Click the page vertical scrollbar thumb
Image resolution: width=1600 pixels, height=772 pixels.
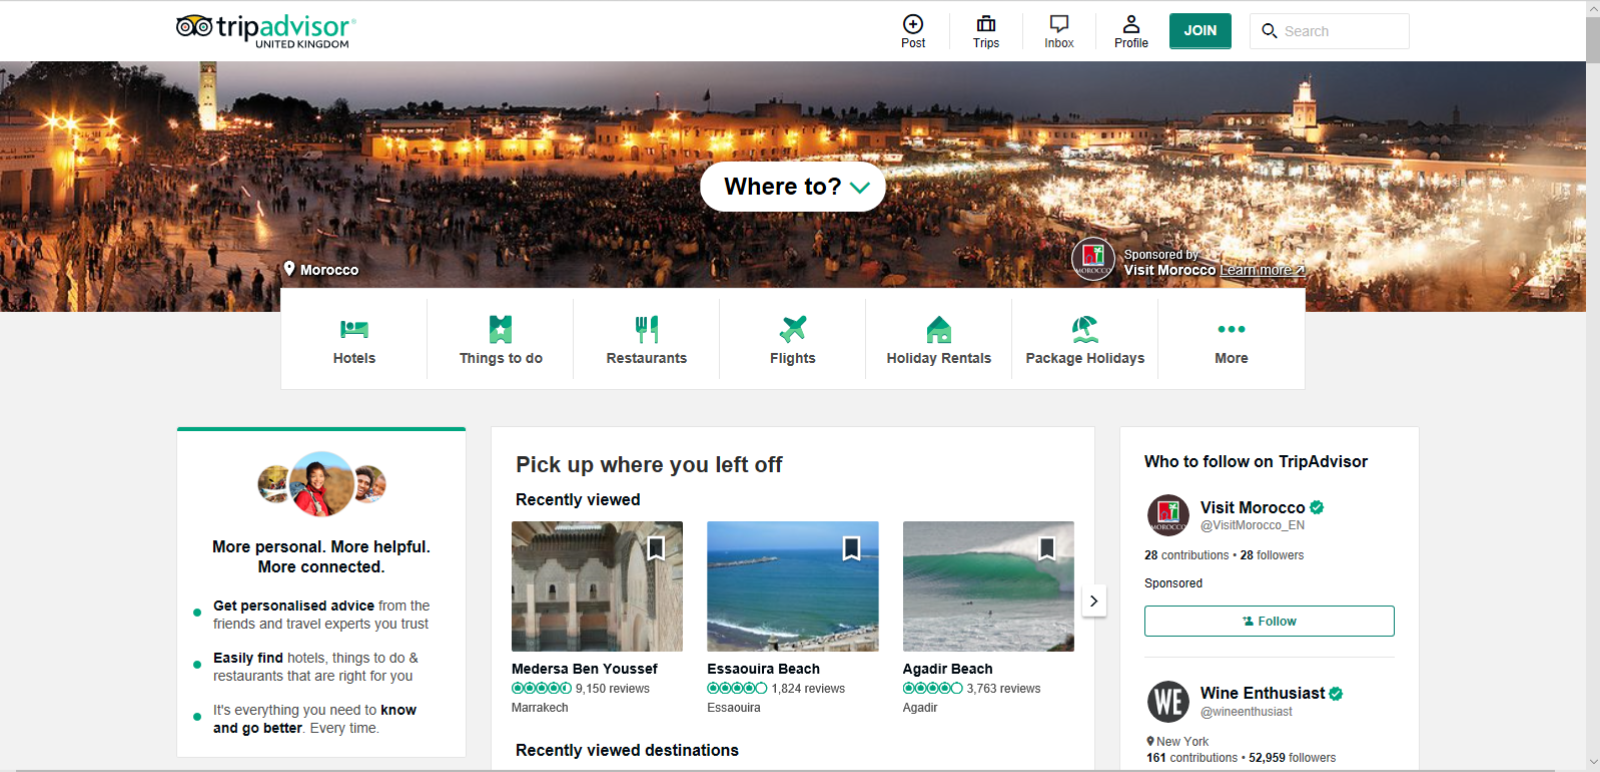coord(1593,40)
